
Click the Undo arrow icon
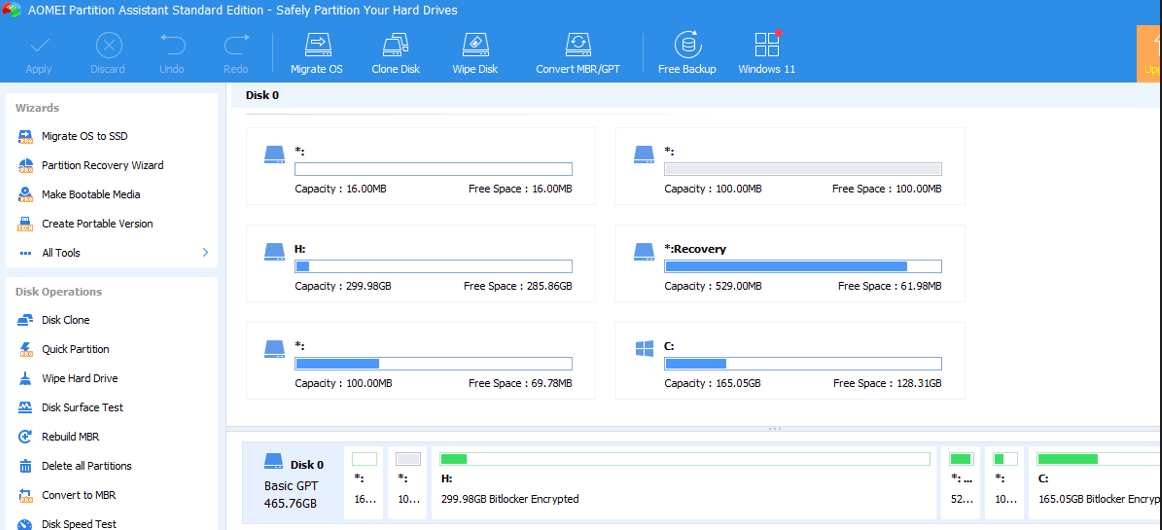tap(172, 46)
